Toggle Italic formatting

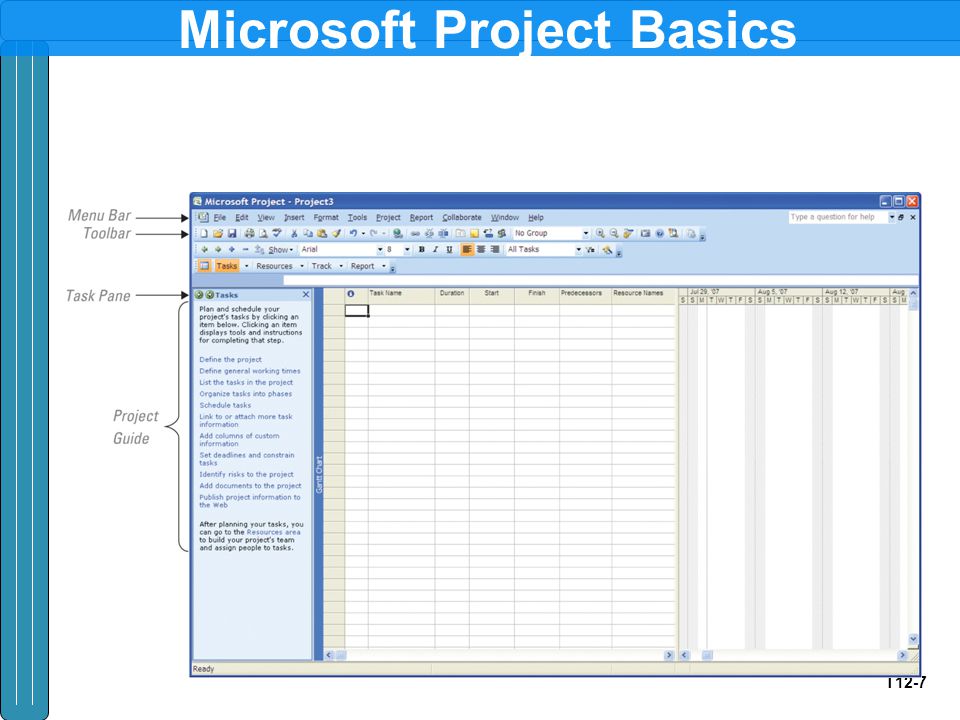435,250
